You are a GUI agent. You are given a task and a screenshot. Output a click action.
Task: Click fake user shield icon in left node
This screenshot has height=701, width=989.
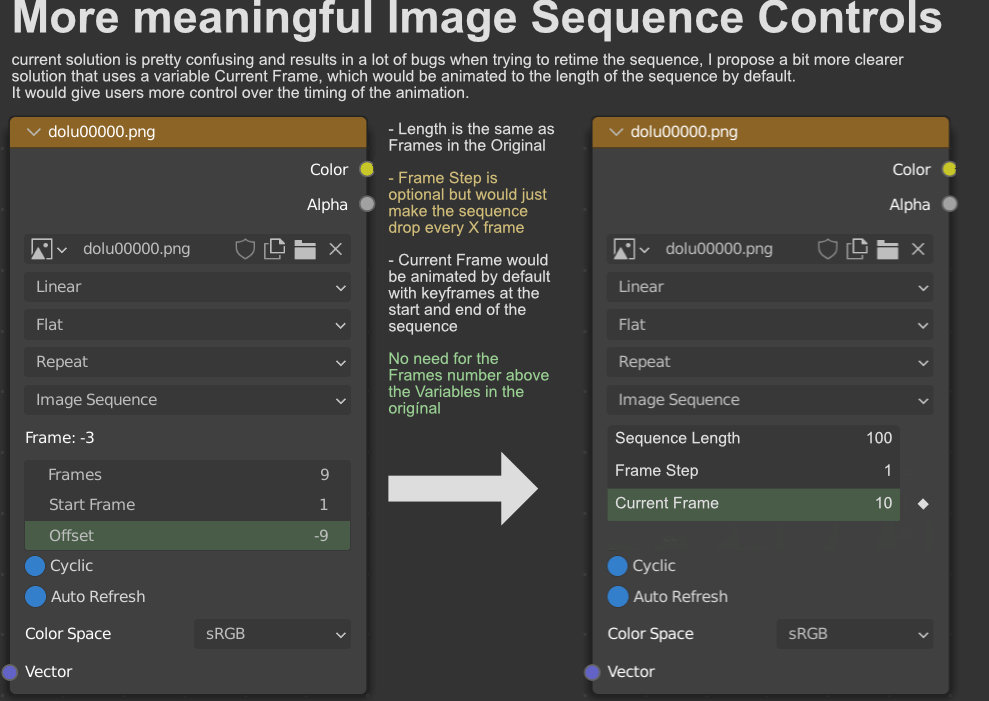[245, 249]
